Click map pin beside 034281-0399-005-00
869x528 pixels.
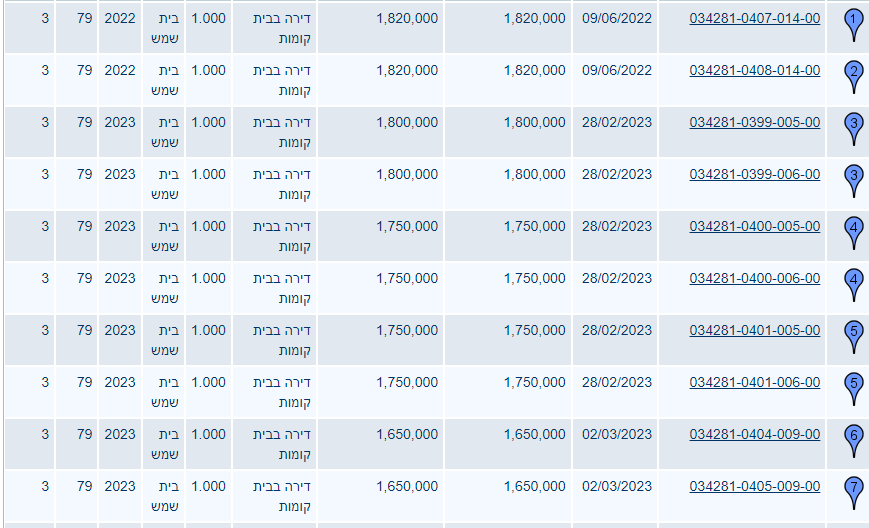(853, 126)
